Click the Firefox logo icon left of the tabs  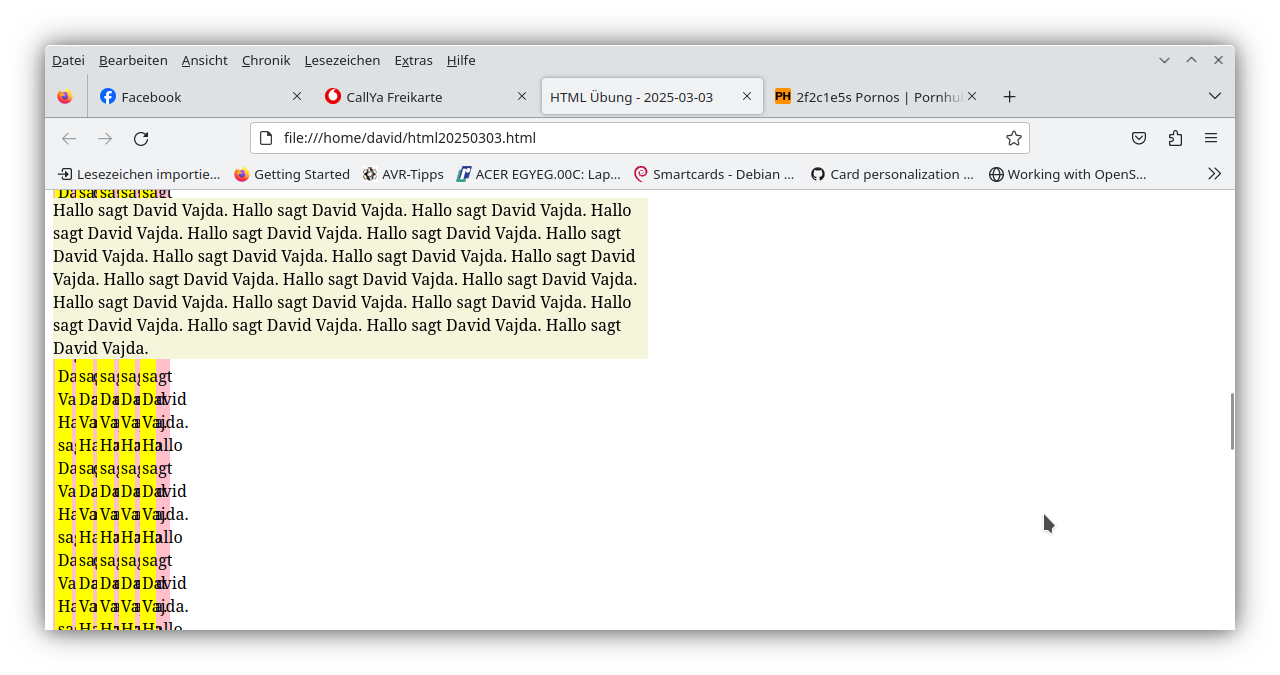click(x=65, y=96)
